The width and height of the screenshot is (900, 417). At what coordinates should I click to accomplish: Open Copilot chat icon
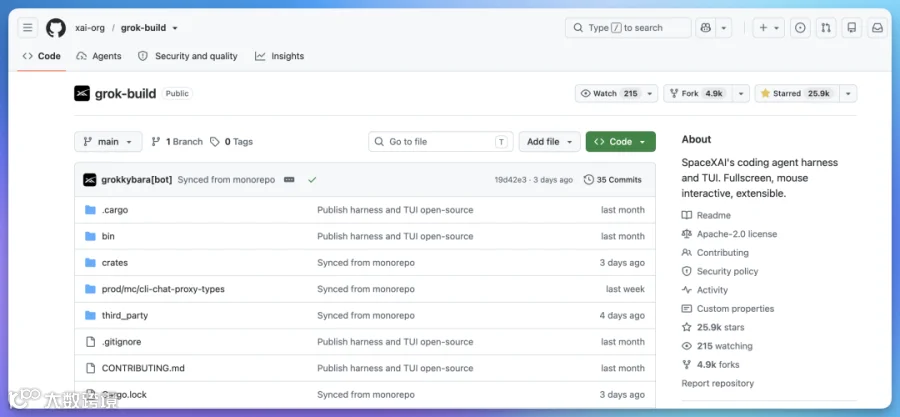coord(705,28)
